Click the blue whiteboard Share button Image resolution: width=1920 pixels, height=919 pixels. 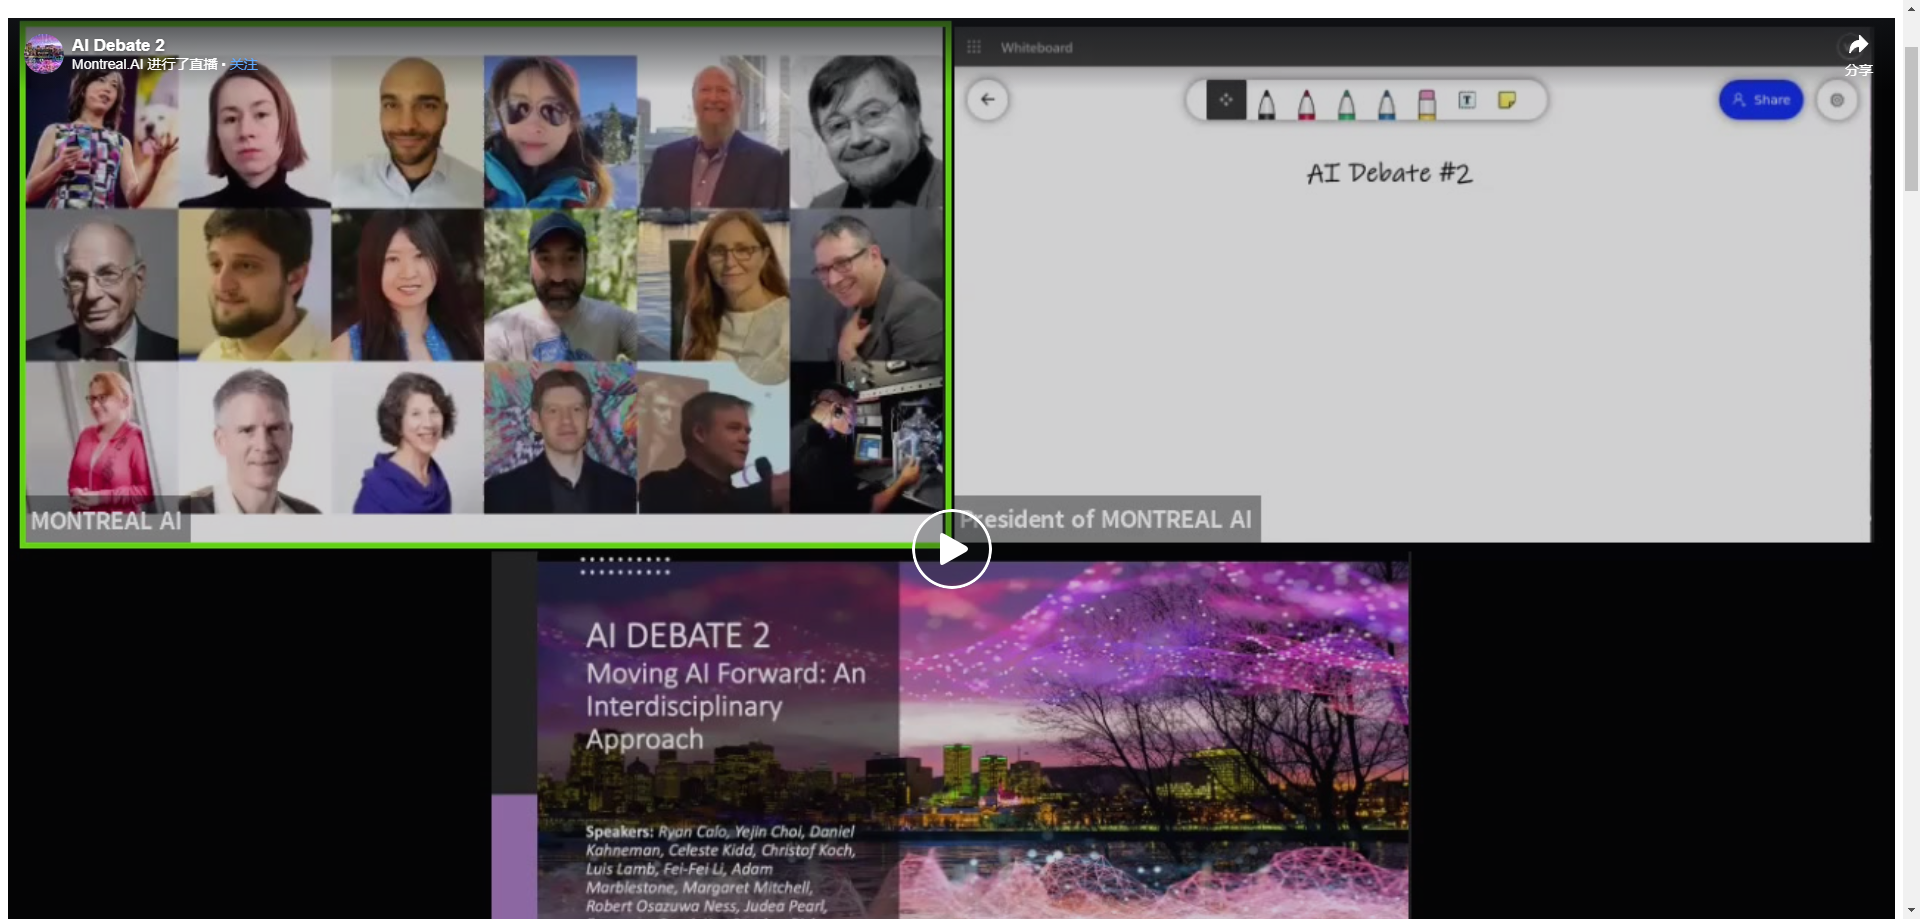(x=1761, y=100)
